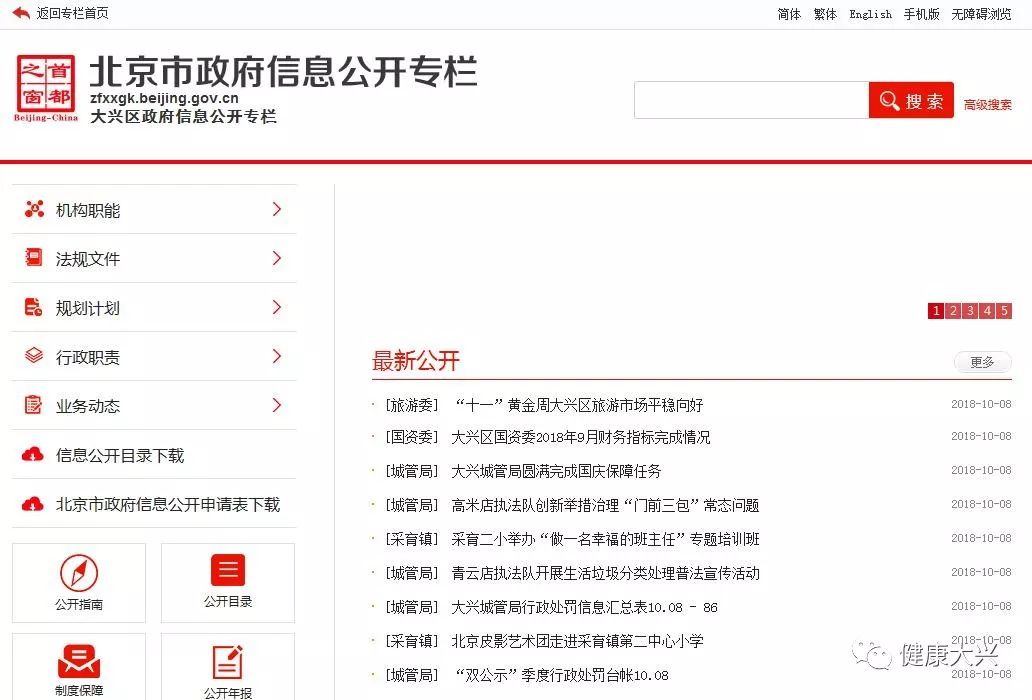The image size is (1032, 700).
Task: Open 信息公开目录下载 link
Action: point(120,455)
